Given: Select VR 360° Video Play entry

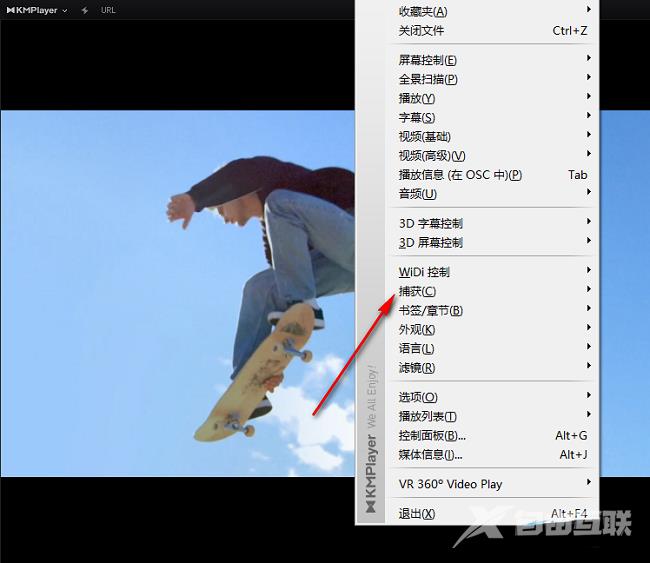Looking at the screenshot, I should pos(450,484).
